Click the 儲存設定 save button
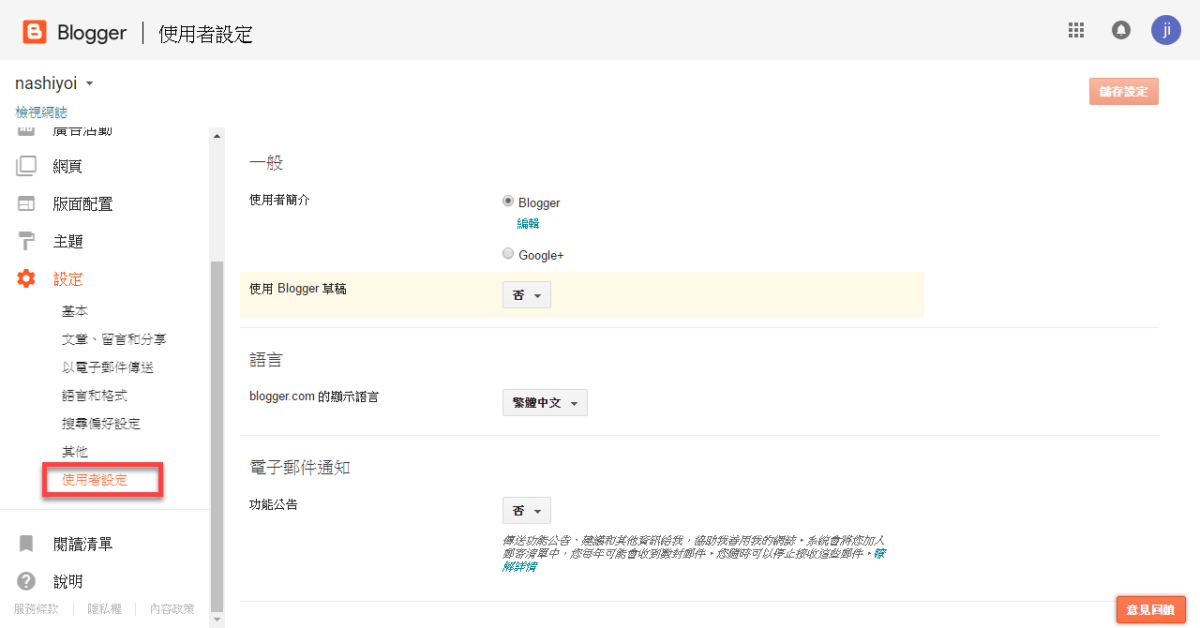 tap(1124, 91)
